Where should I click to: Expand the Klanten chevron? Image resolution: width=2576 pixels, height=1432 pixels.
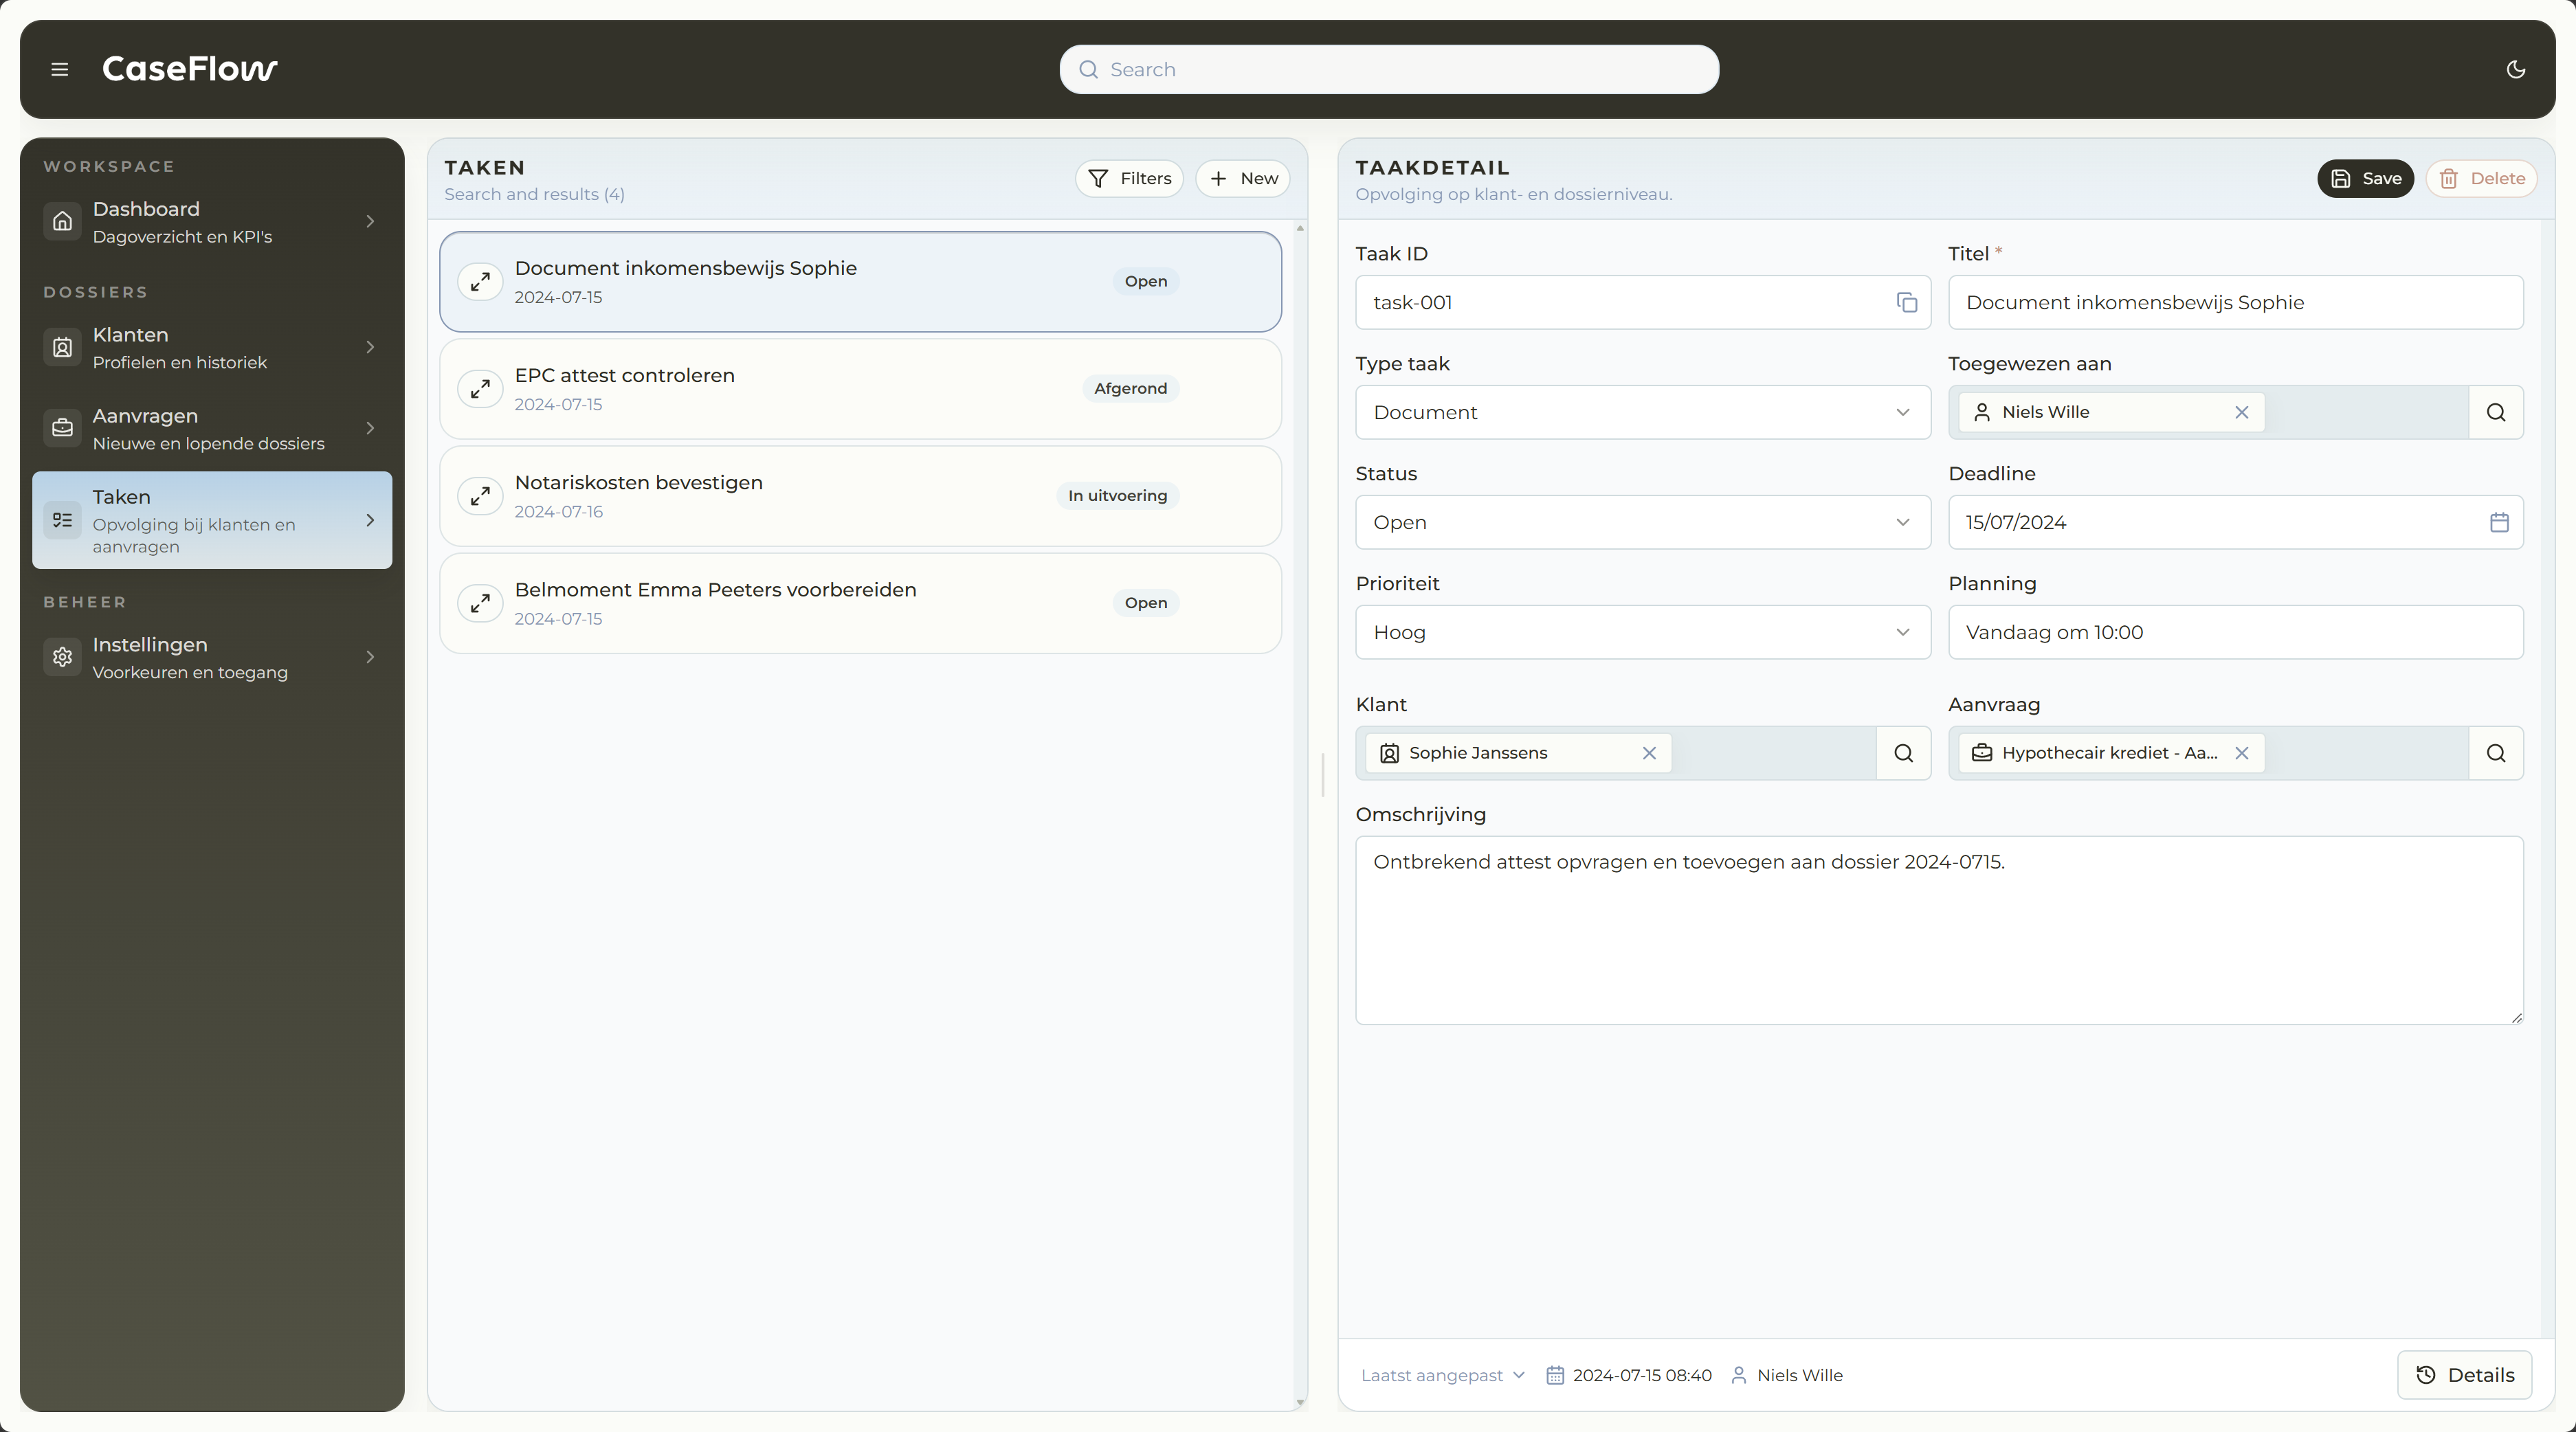coord(370,347)
